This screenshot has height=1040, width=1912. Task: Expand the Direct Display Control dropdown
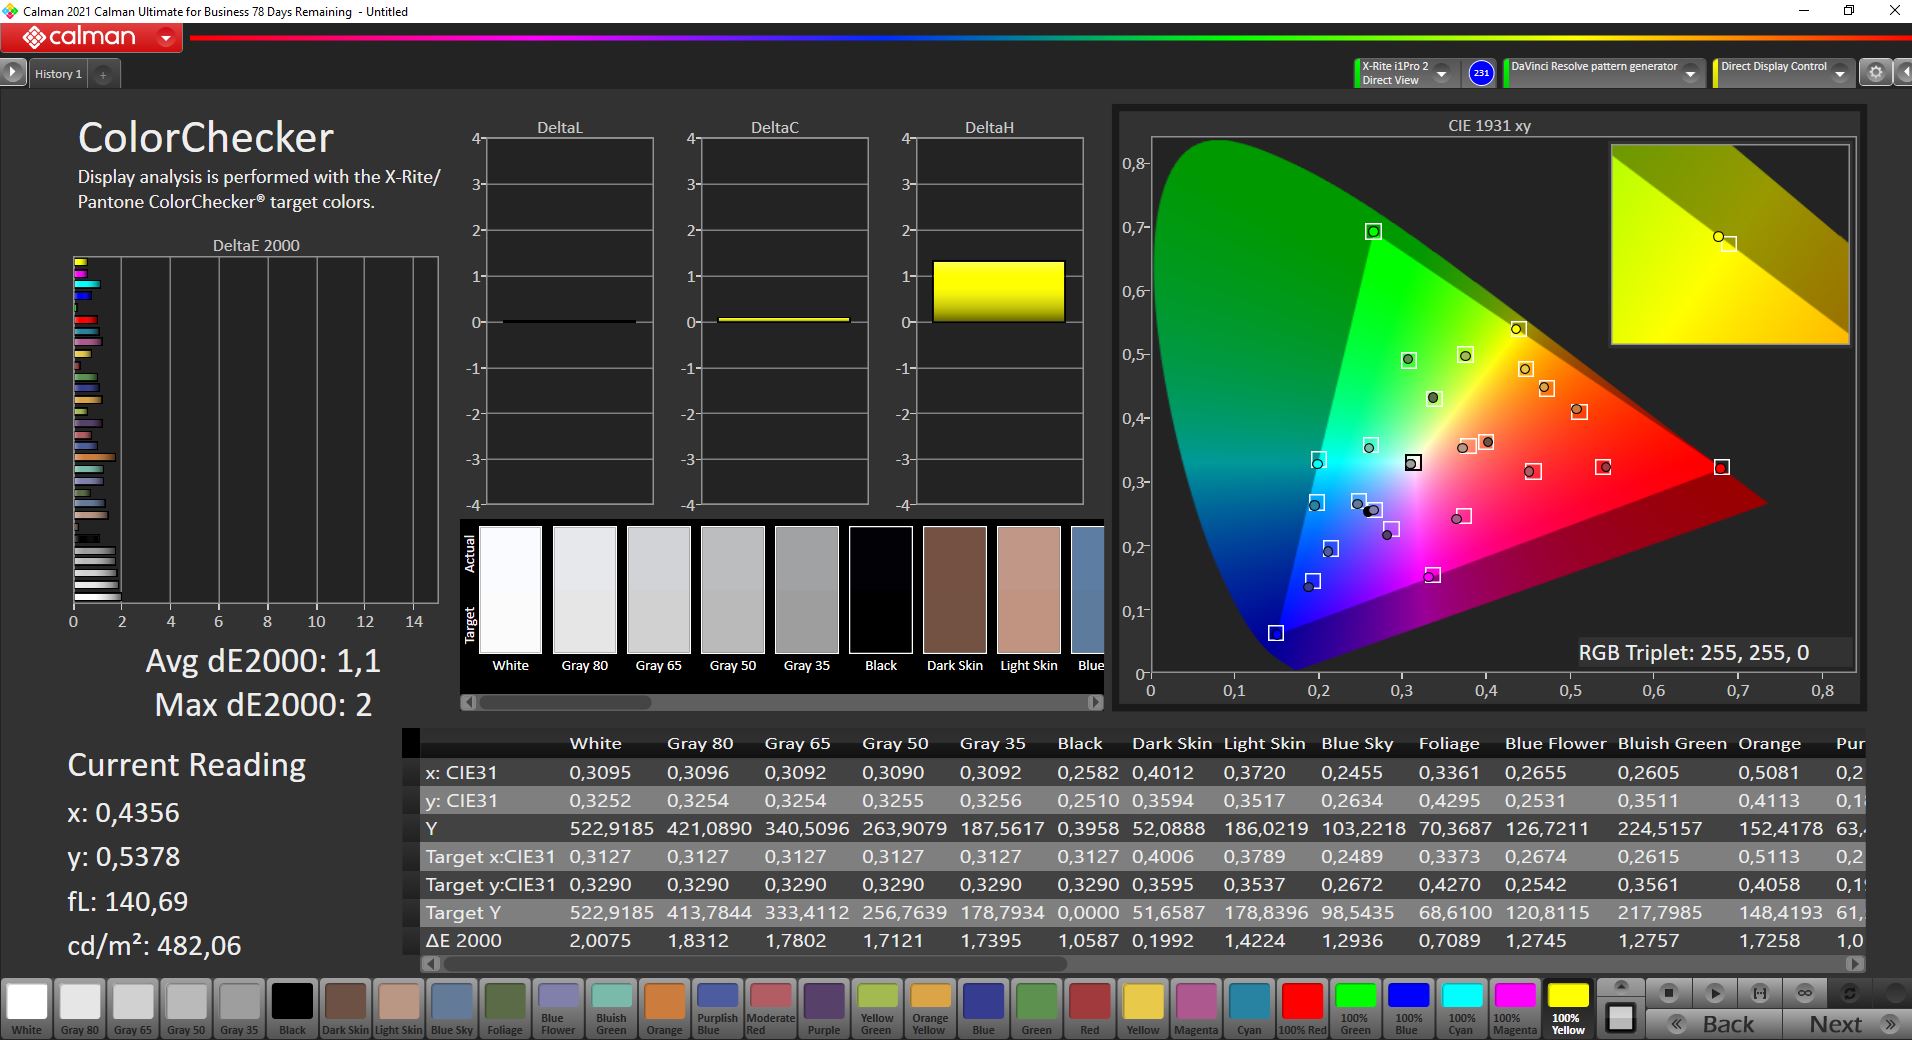point(1840,74)
